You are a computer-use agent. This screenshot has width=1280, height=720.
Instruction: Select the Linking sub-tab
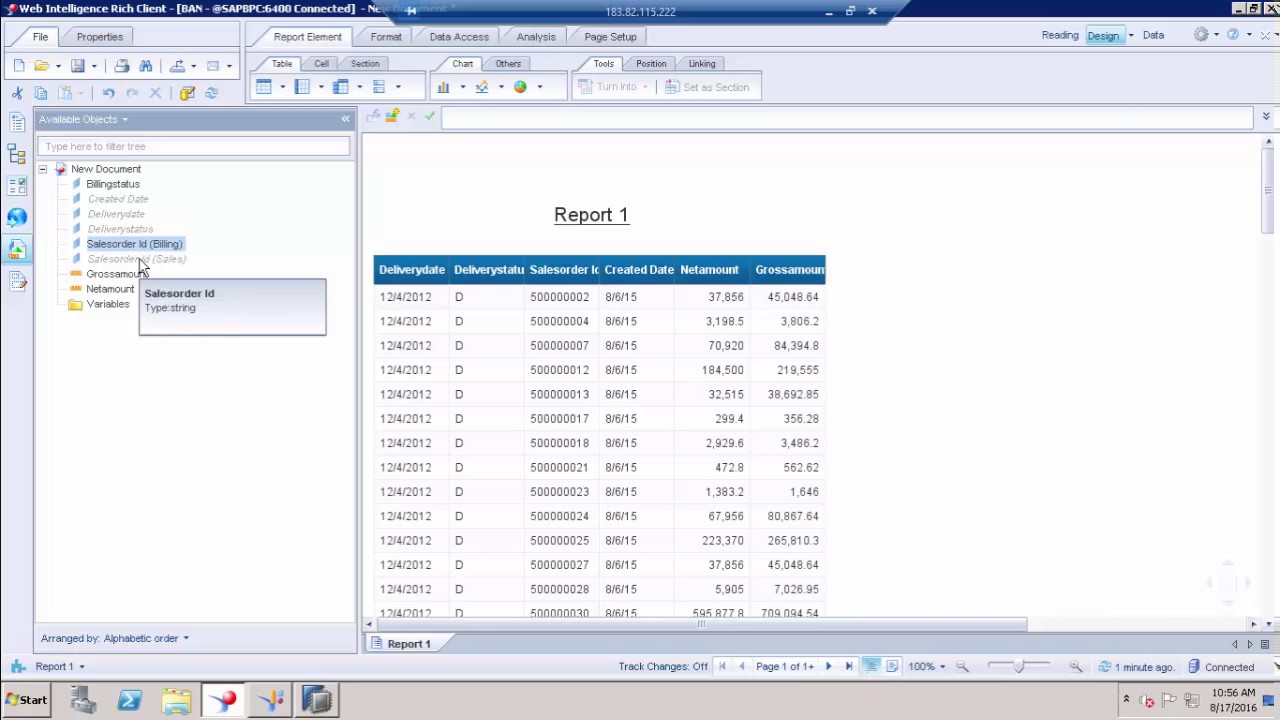pos(701,64)
